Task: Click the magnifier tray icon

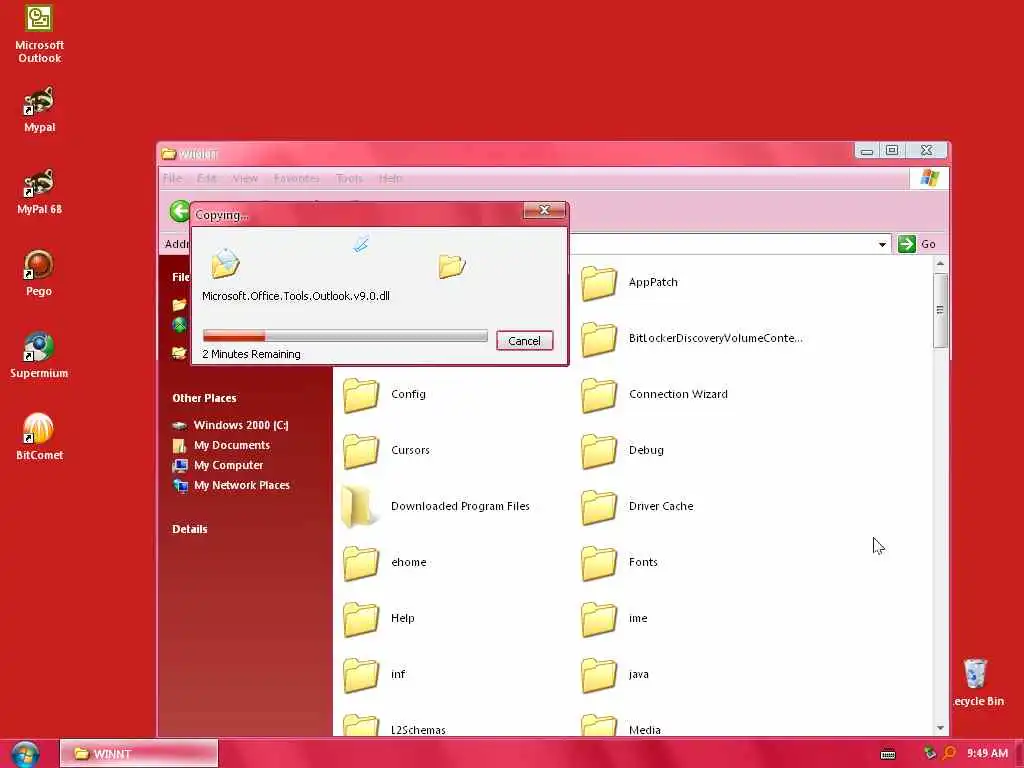Action: (x=950, y=753)
